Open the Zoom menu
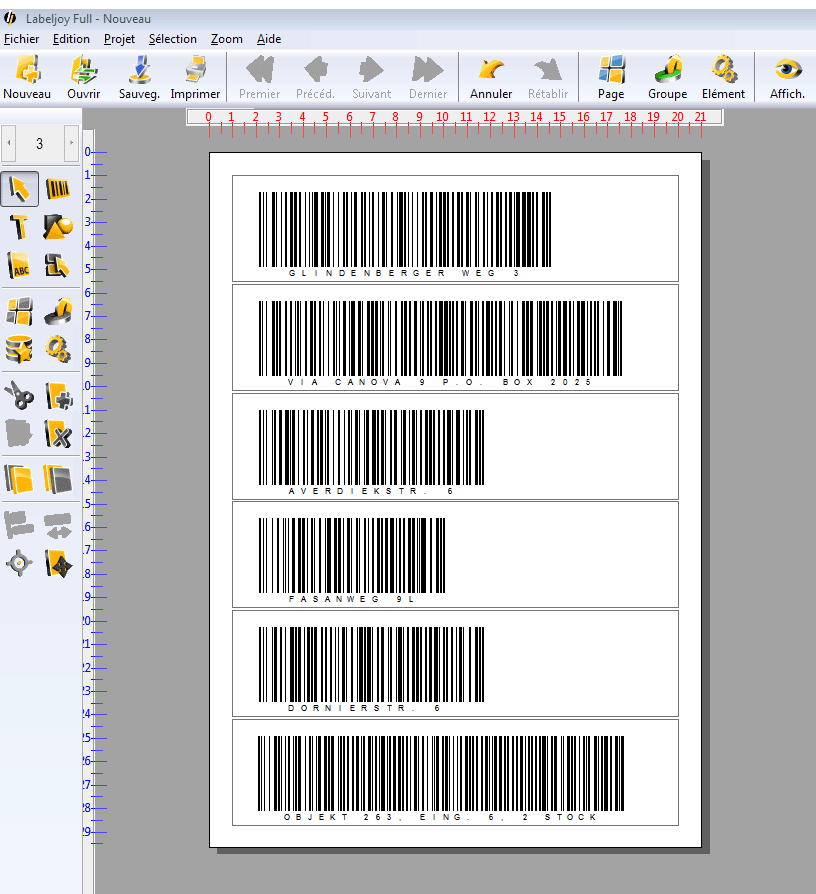 (x=226, y=39)
